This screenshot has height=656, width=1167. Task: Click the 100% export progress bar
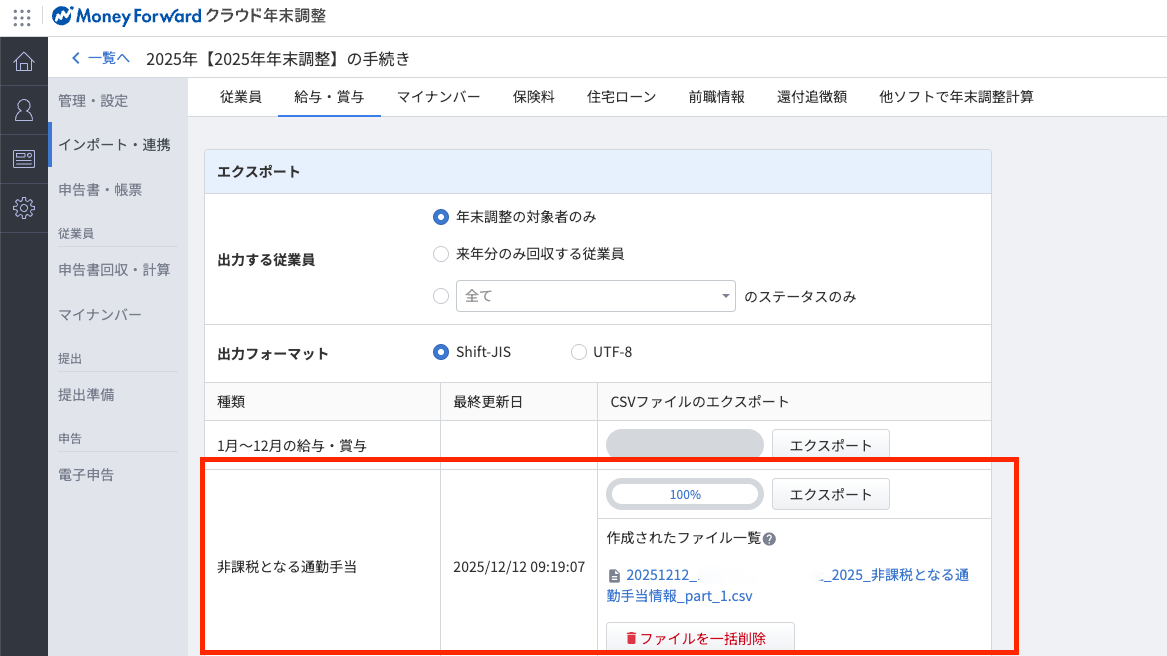click(684, 494)
